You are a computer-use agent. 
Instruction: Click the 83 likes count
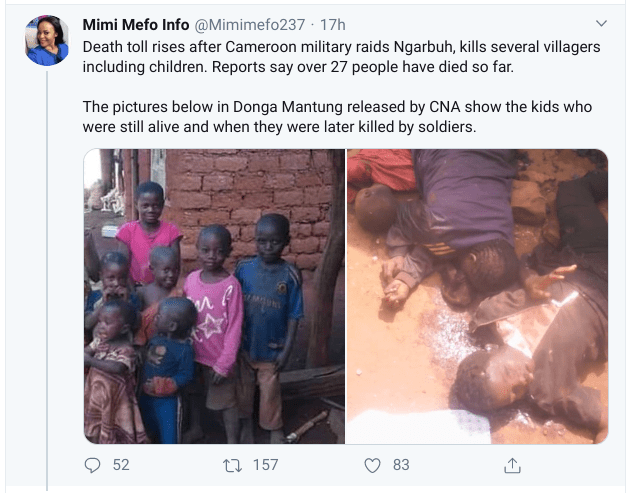tap(401, 465)
